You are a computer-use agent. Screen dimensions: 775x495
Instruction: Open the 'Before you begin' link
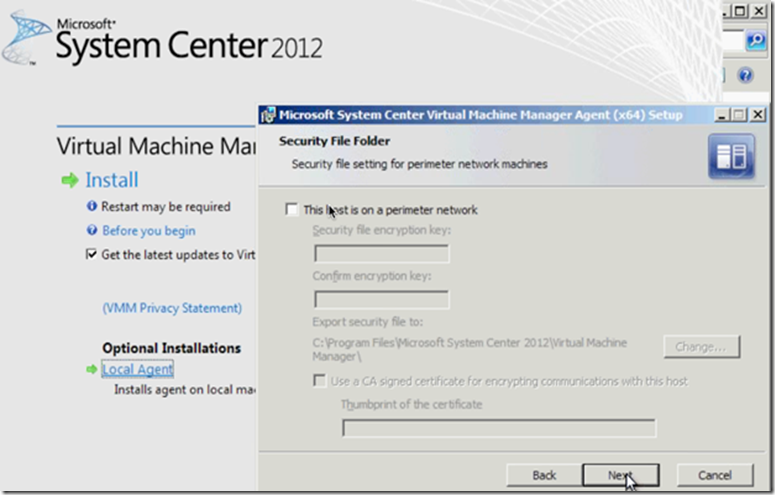point(149,230)
